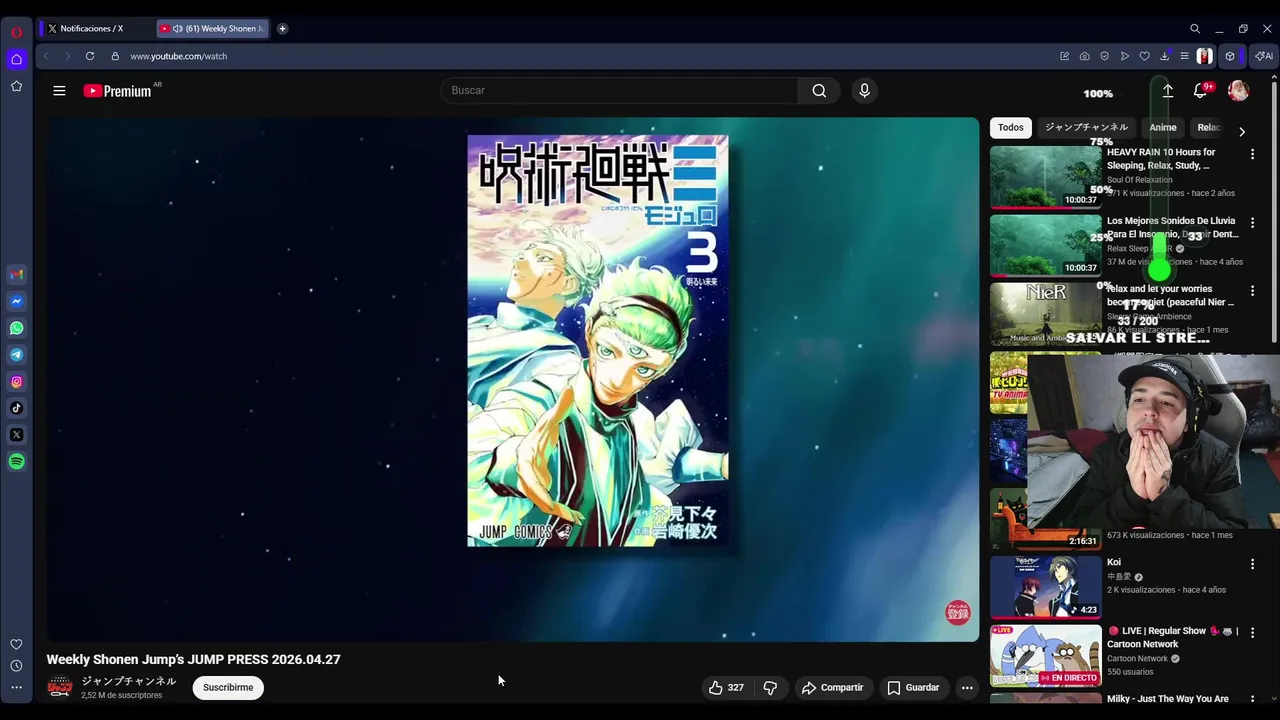
Task: Share the video via Compartir
Action: coord(832,688)
